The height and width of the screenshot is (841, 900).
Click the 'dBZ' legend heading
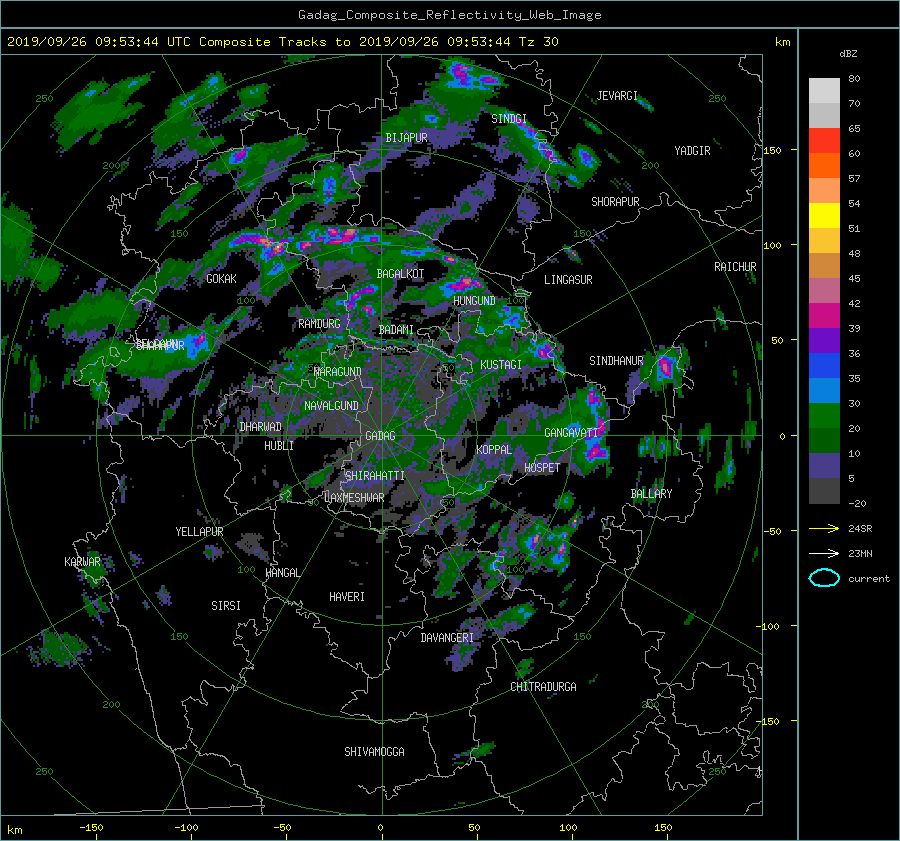click(848, 53)
